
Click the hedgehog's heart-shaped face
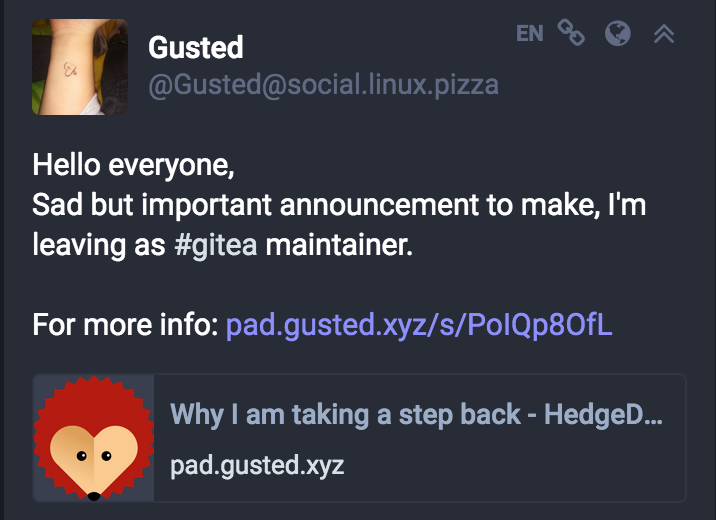pos(94,460)
